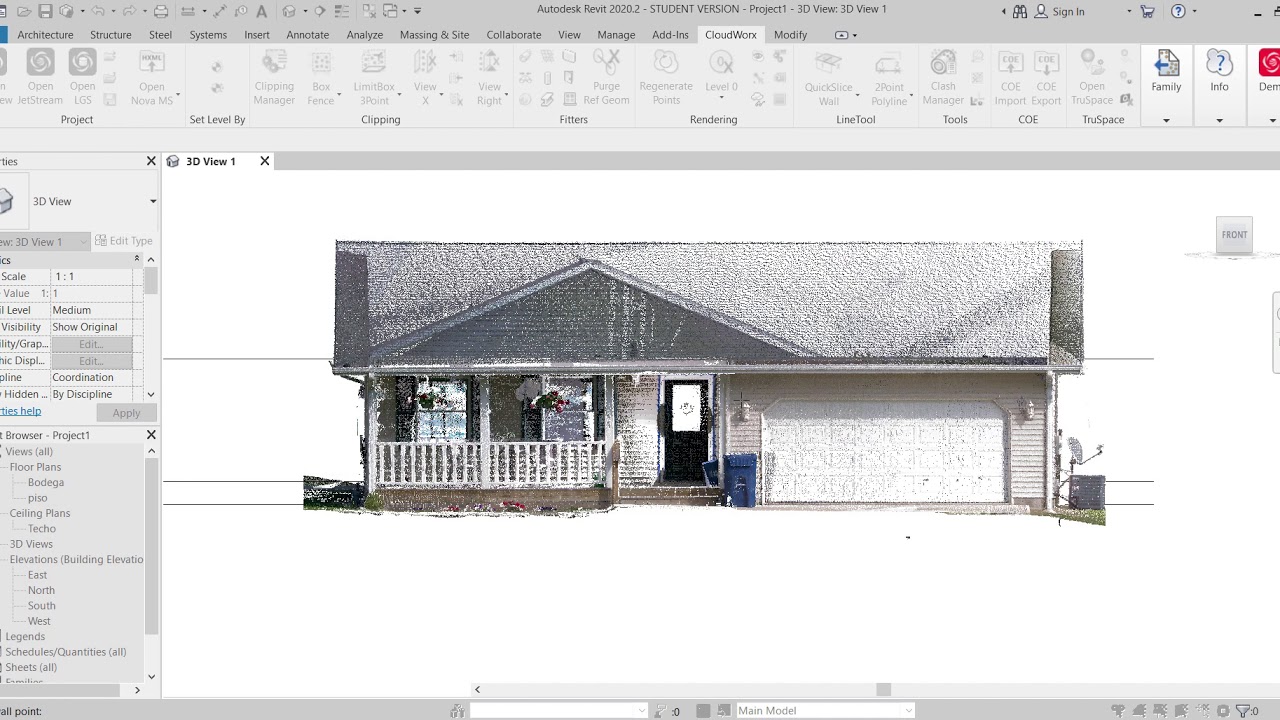Screen dimensions: 1280x720
Task: Select the Techo ceiling plan
Action: 42,528
